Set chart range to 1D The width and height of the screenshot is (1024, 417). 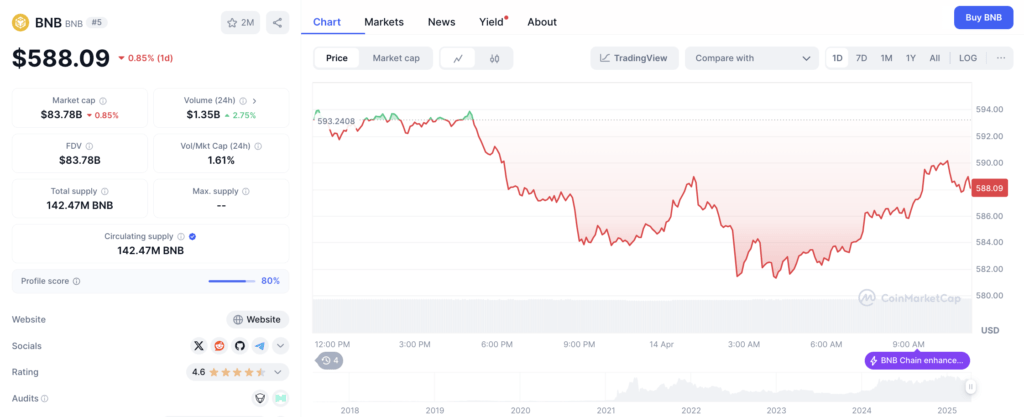click(837, 58)
